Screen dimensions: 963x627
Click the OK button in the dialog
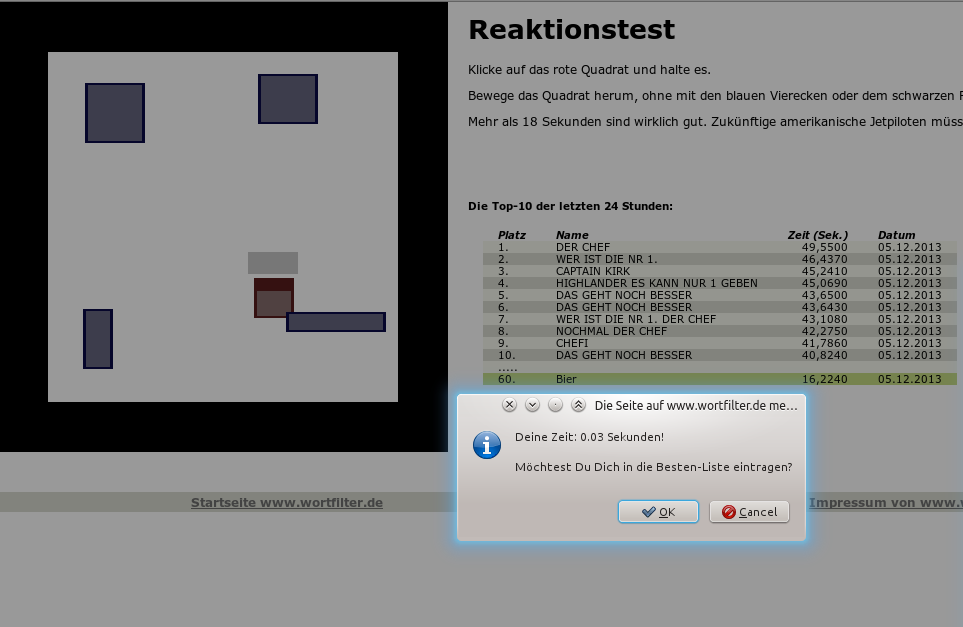coord(658,512)
